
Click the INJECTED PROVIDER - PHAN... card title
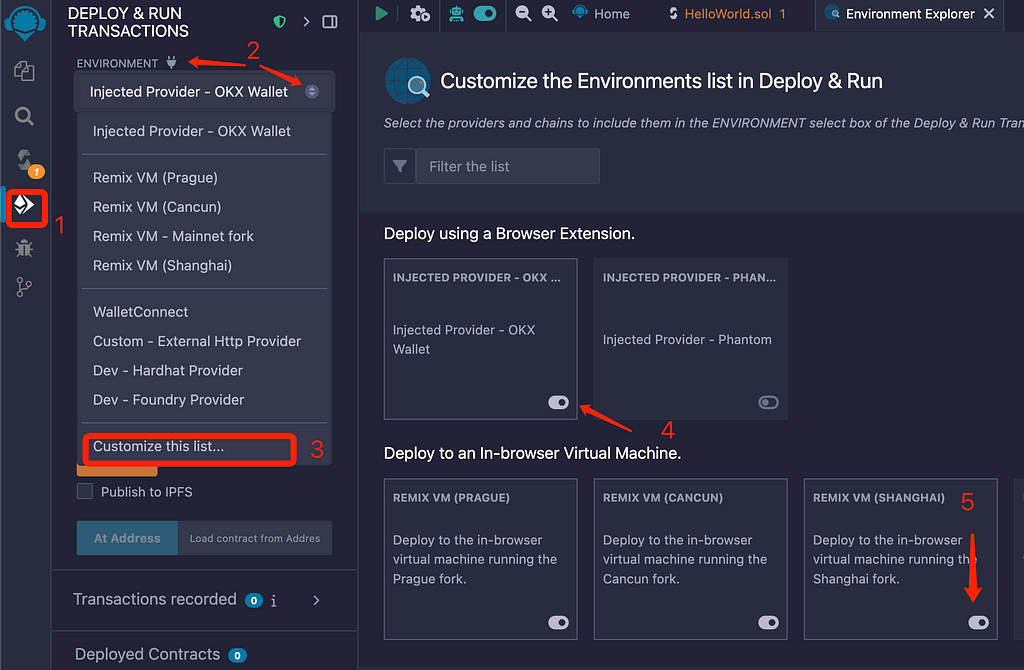click(689, 278)
